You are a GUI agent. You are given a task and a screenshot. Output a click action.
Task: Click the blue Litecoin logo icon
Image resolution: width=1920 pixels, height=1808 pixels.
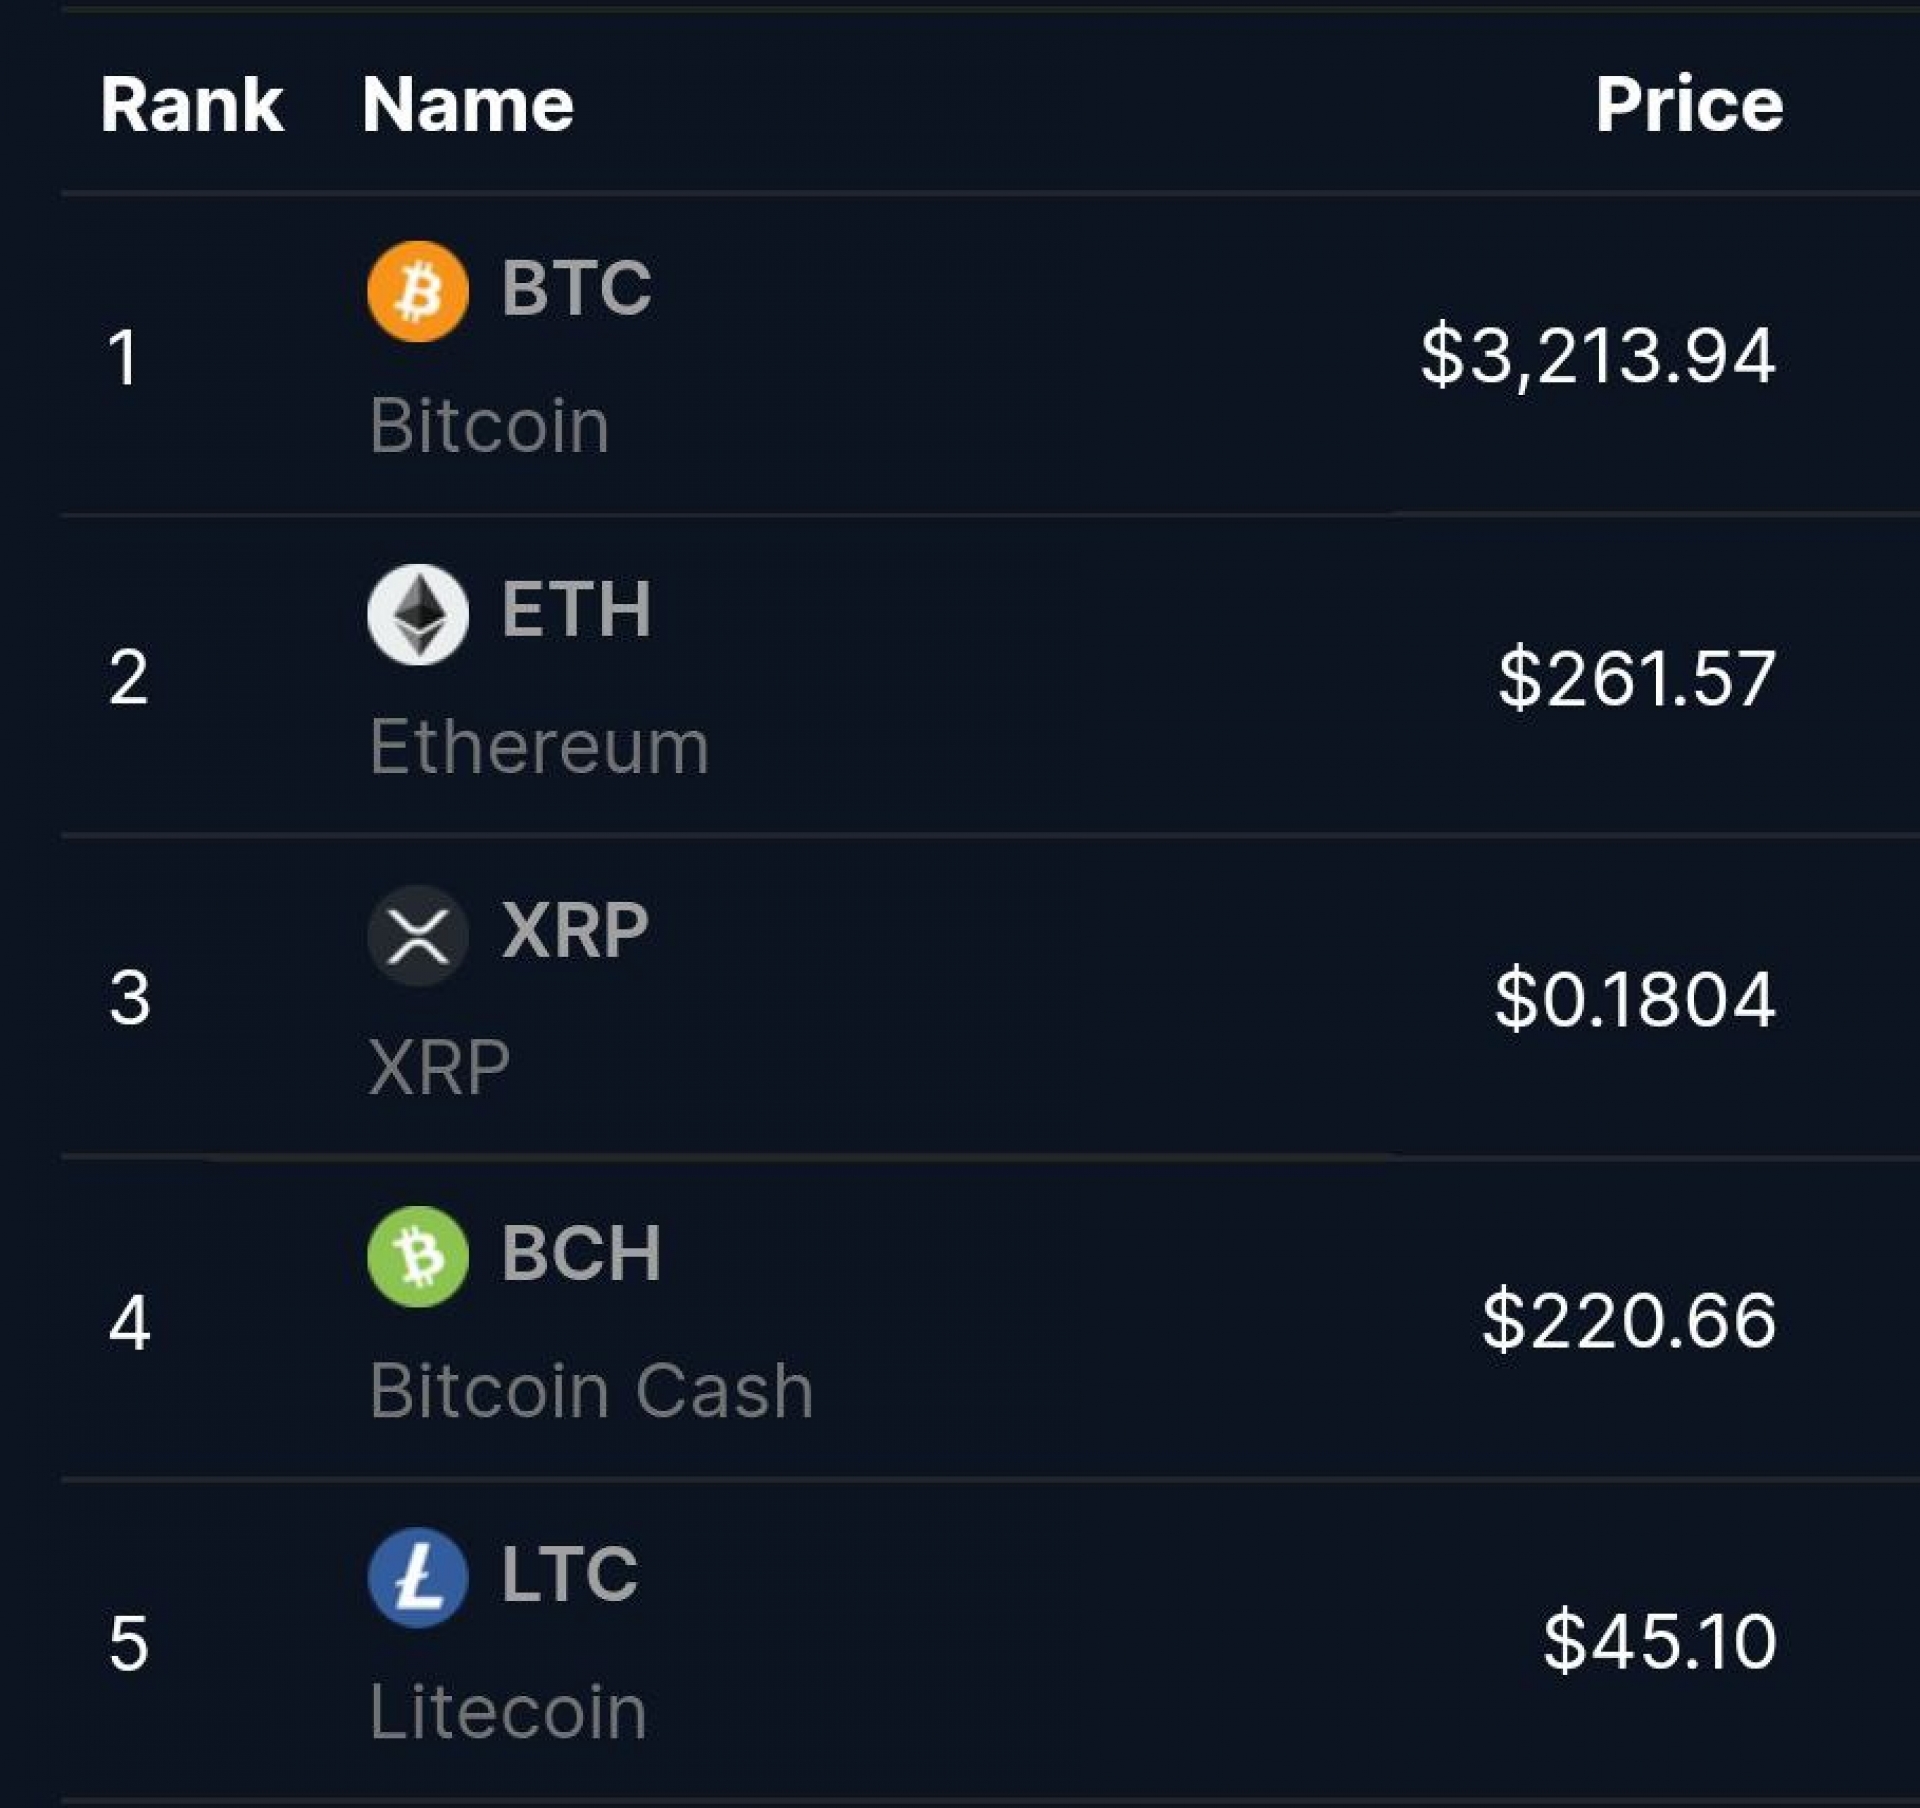coord(418,1577)
